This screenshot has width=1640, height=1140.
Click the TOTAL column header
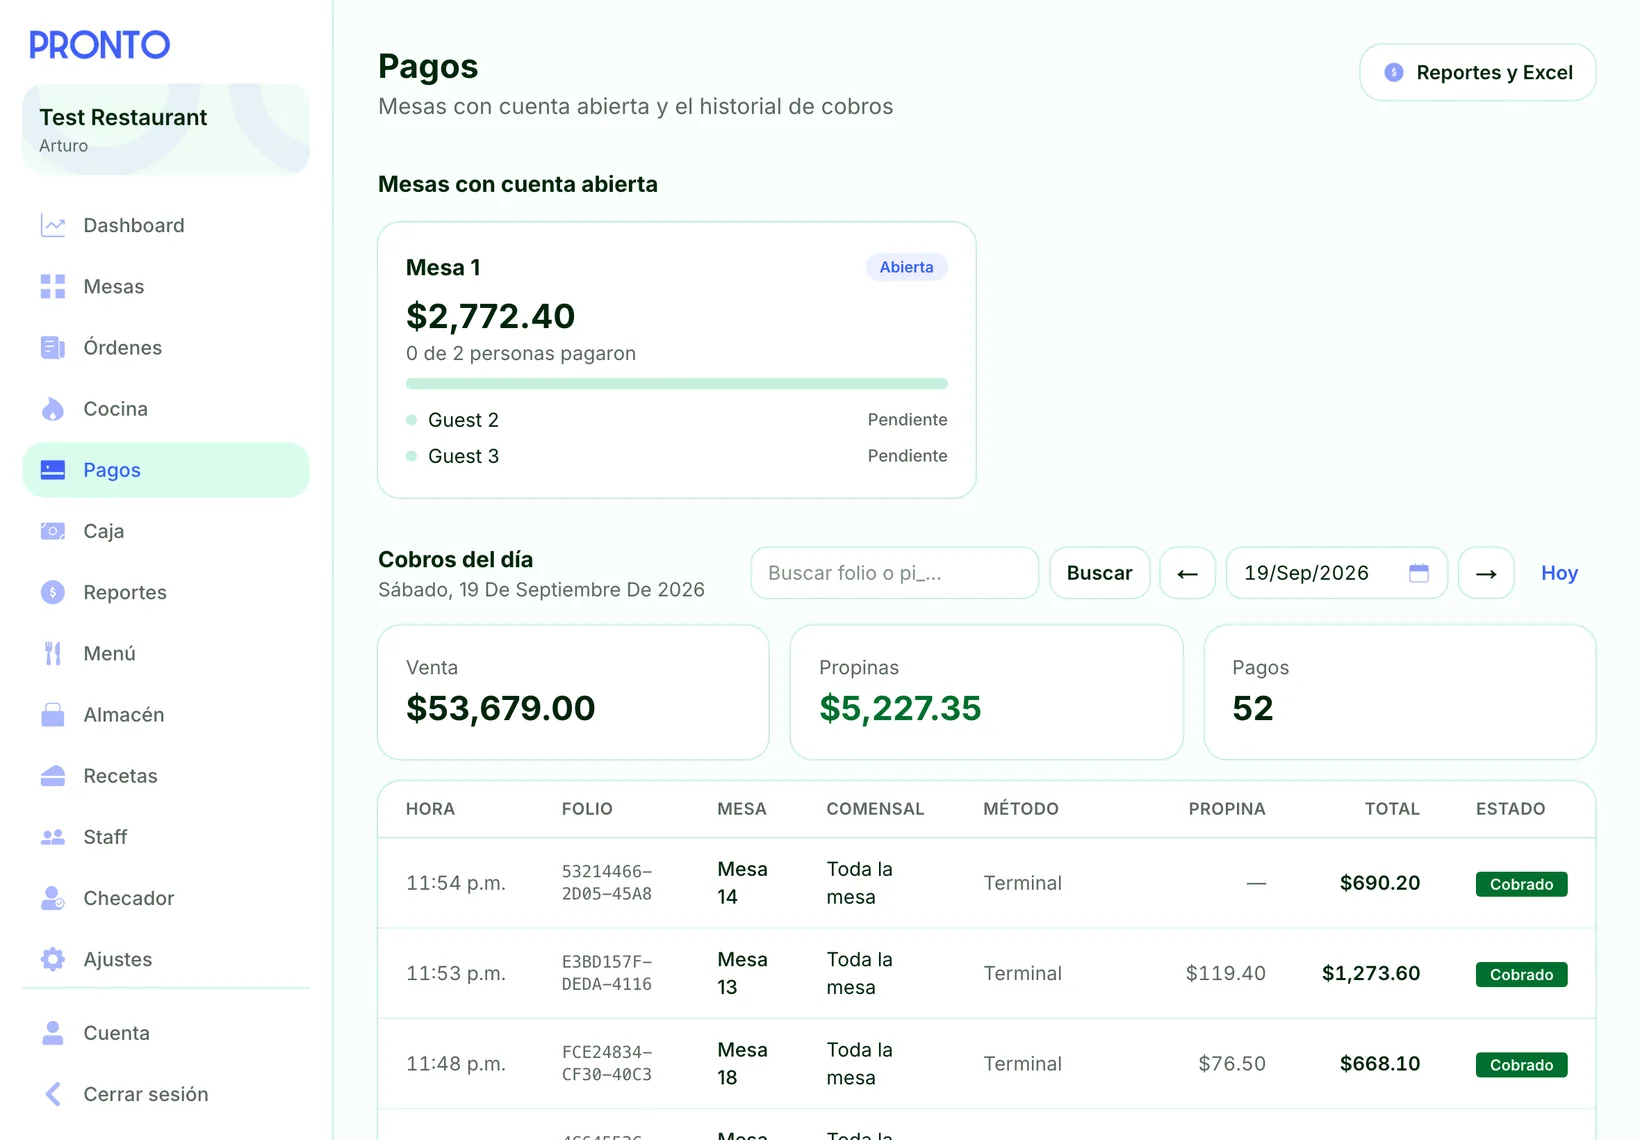pos(1392,809)
